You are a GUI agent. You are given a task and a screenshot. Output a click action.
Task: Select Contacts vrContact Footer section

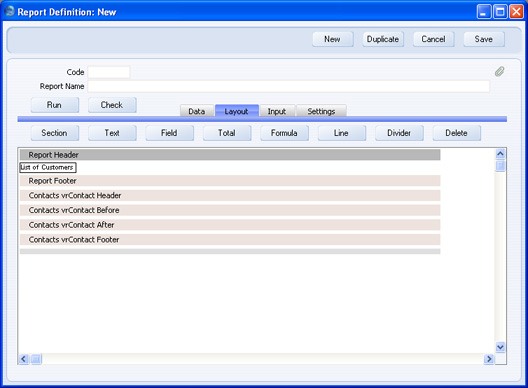tap(230, 239)
